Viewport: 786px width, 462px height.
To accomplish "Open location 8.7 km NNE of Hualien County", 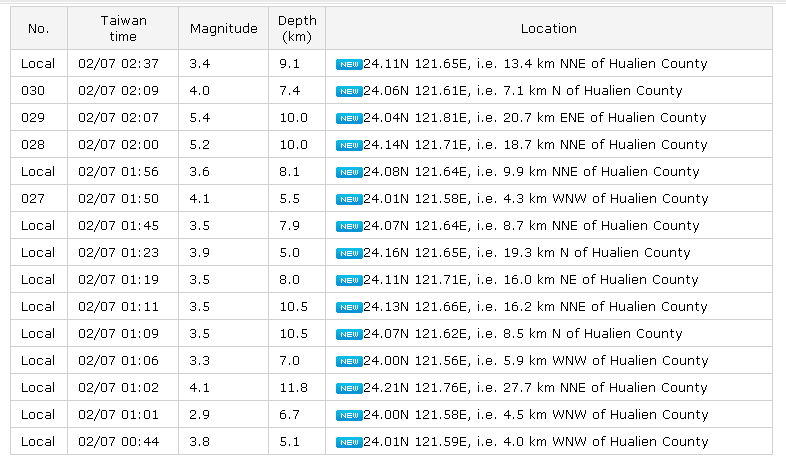I will [531, 226].
